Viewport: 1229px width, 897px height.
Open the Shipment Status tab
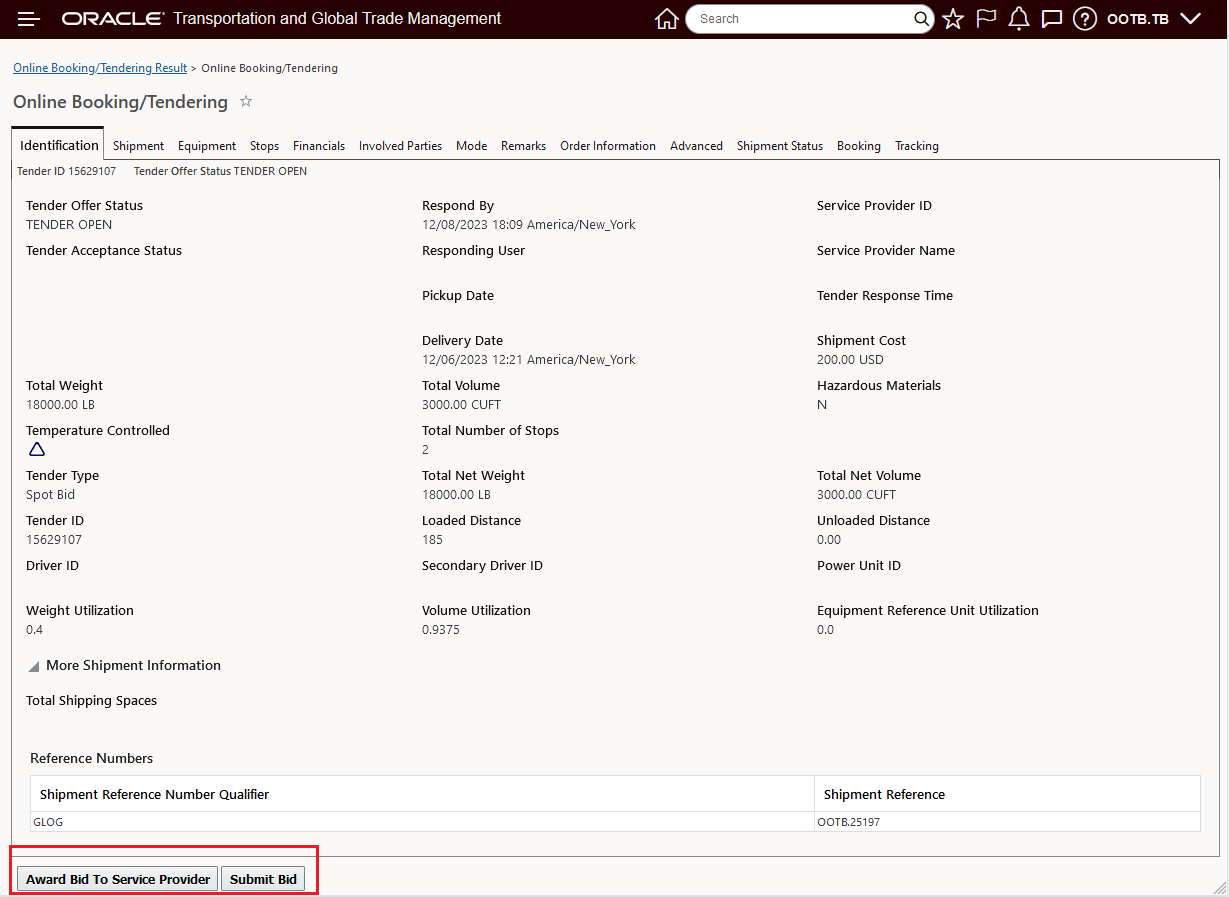click(x=780, y=146)
